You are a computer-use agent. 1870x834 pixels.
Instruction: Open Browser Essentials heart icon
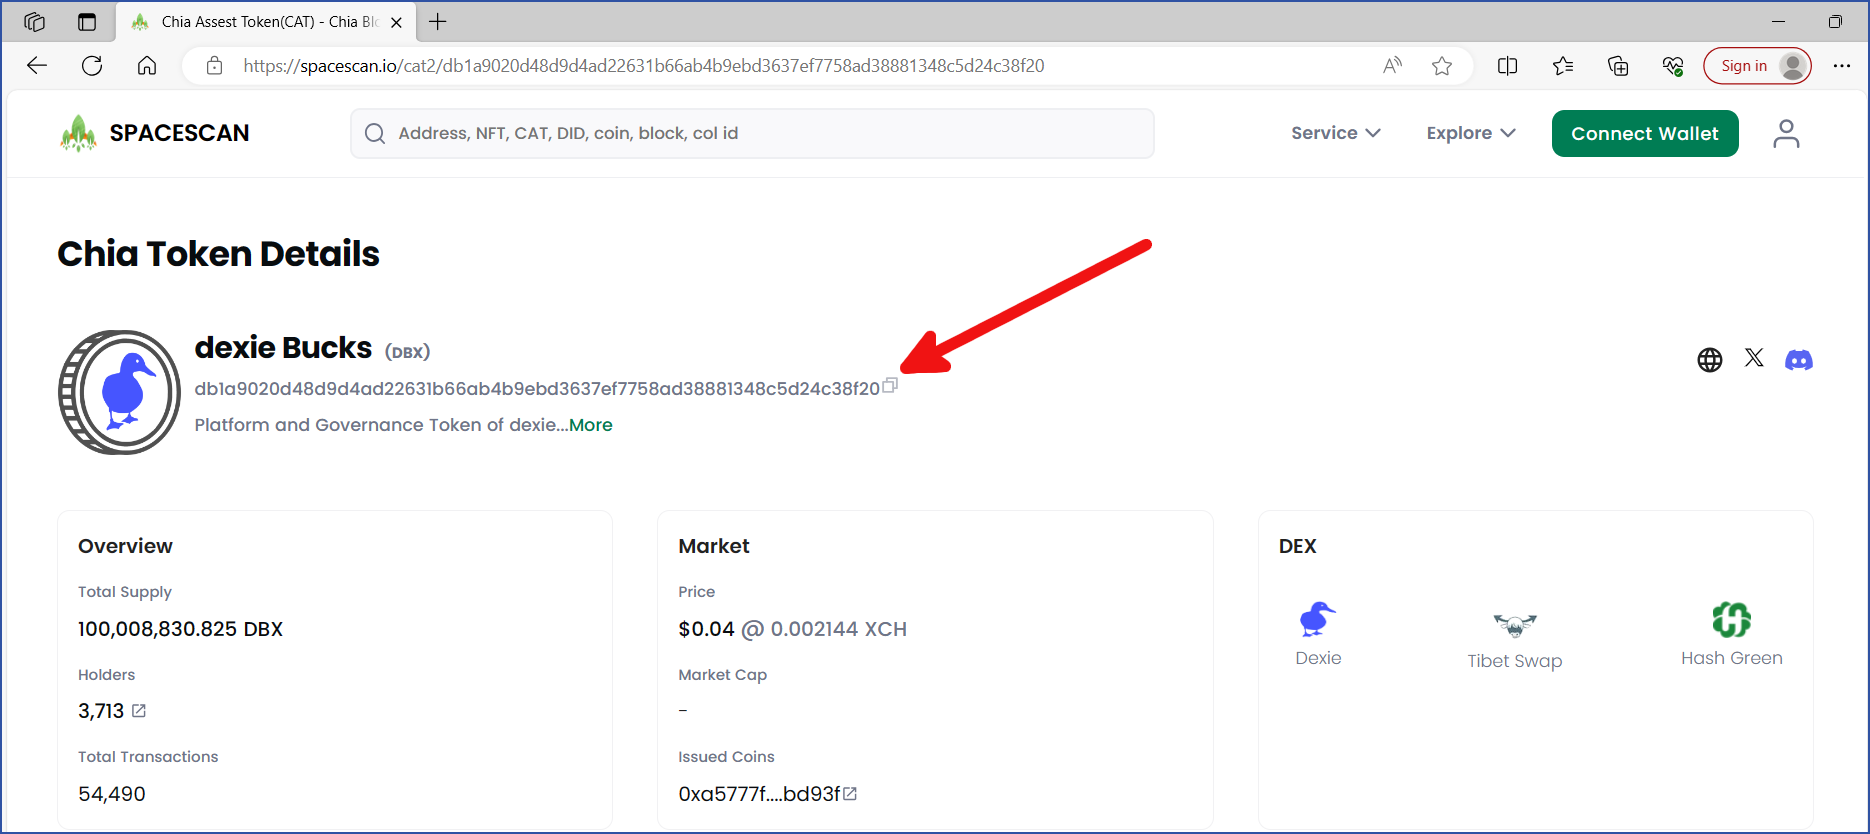1673,66
